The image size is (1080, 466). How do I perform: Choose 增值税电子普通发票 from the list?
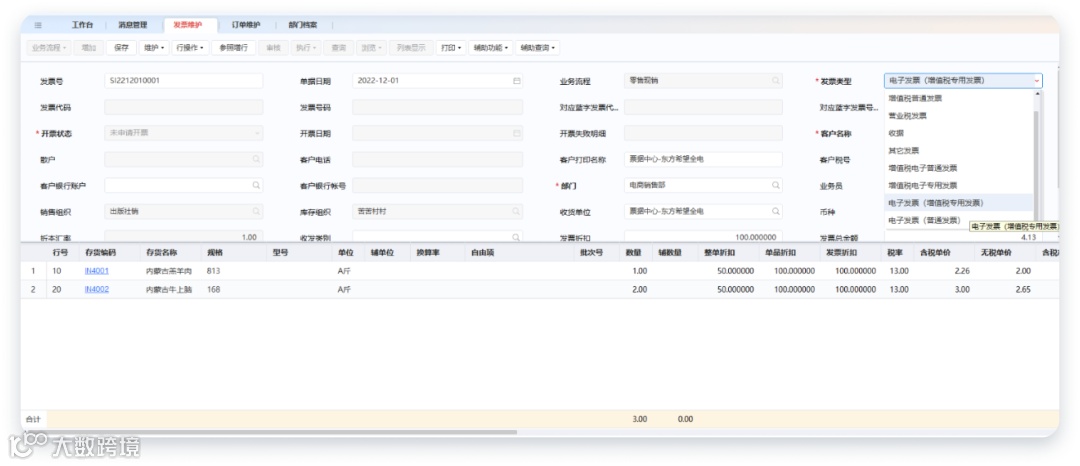point(959,168)
